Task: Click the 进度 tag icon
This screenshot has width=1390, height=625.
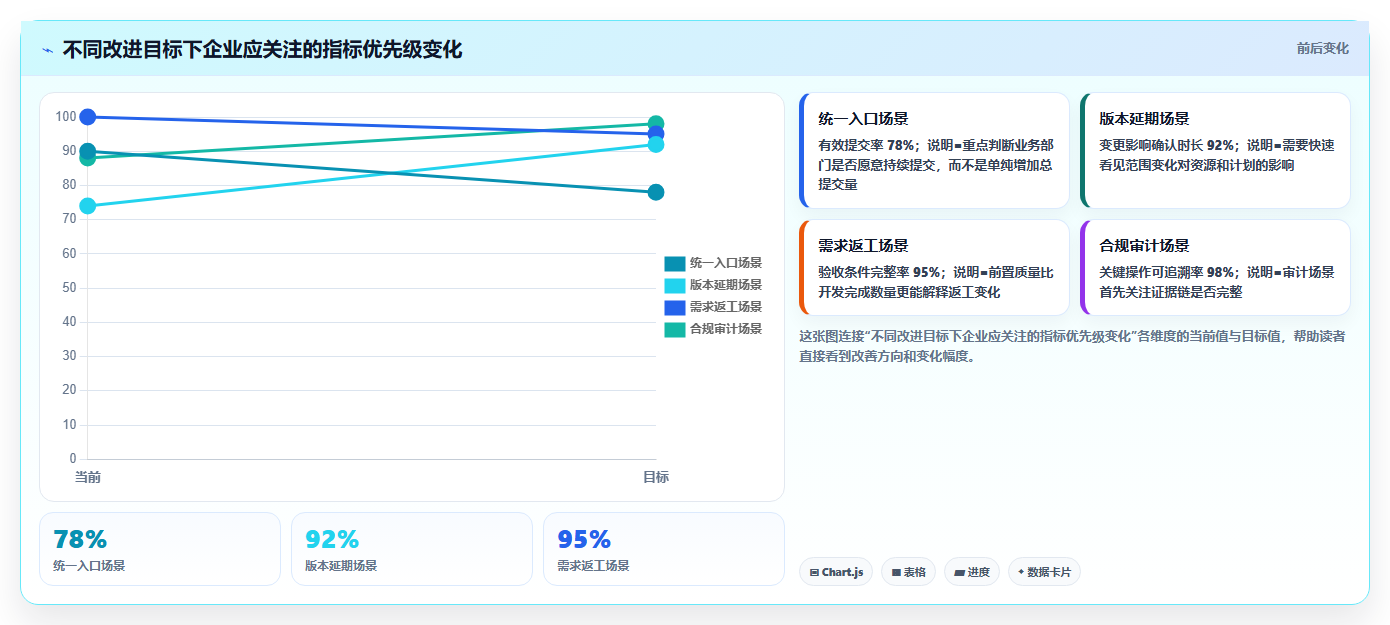Action: [x=960, y=573]
